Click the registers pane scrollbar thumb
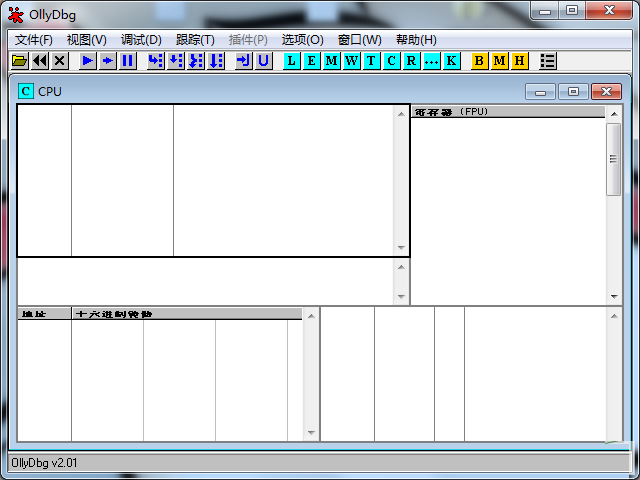The image size is (640, 480). pyautogui.click(x=613, y=159)
